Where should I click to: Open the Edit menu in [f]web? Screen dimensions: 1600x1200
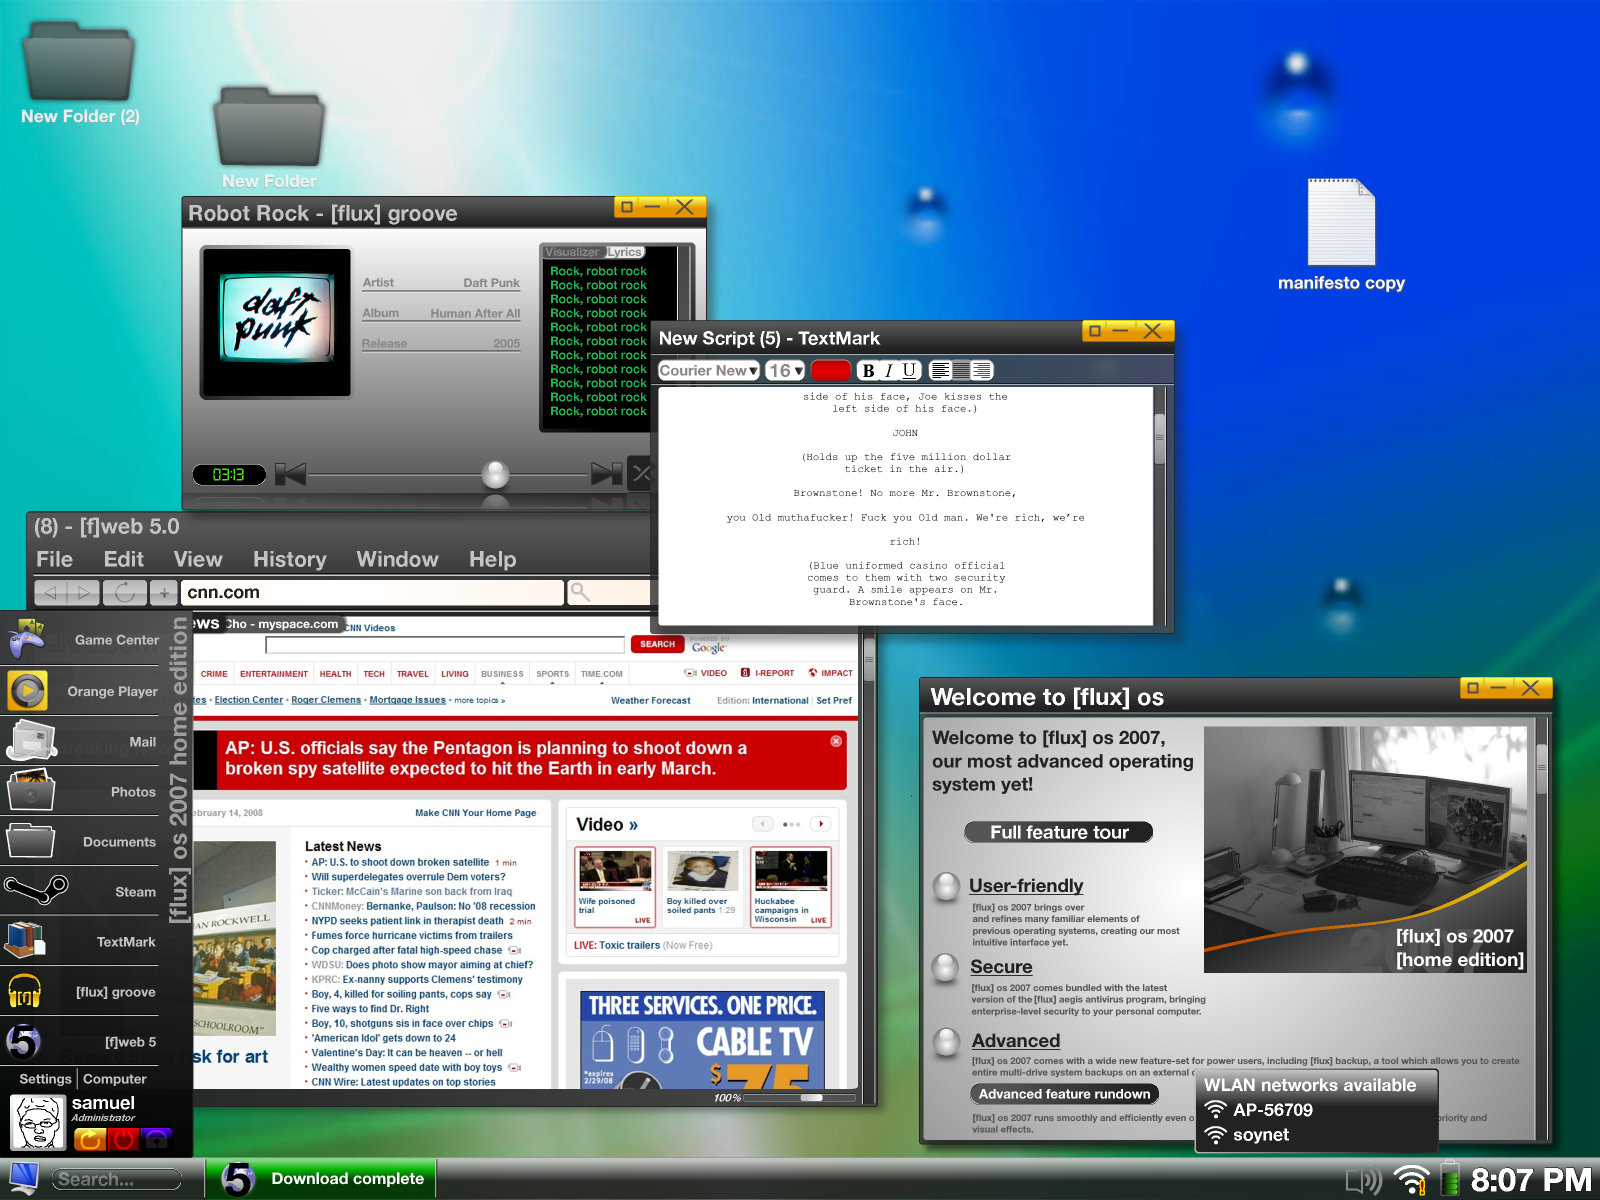[x=123, y=560]
